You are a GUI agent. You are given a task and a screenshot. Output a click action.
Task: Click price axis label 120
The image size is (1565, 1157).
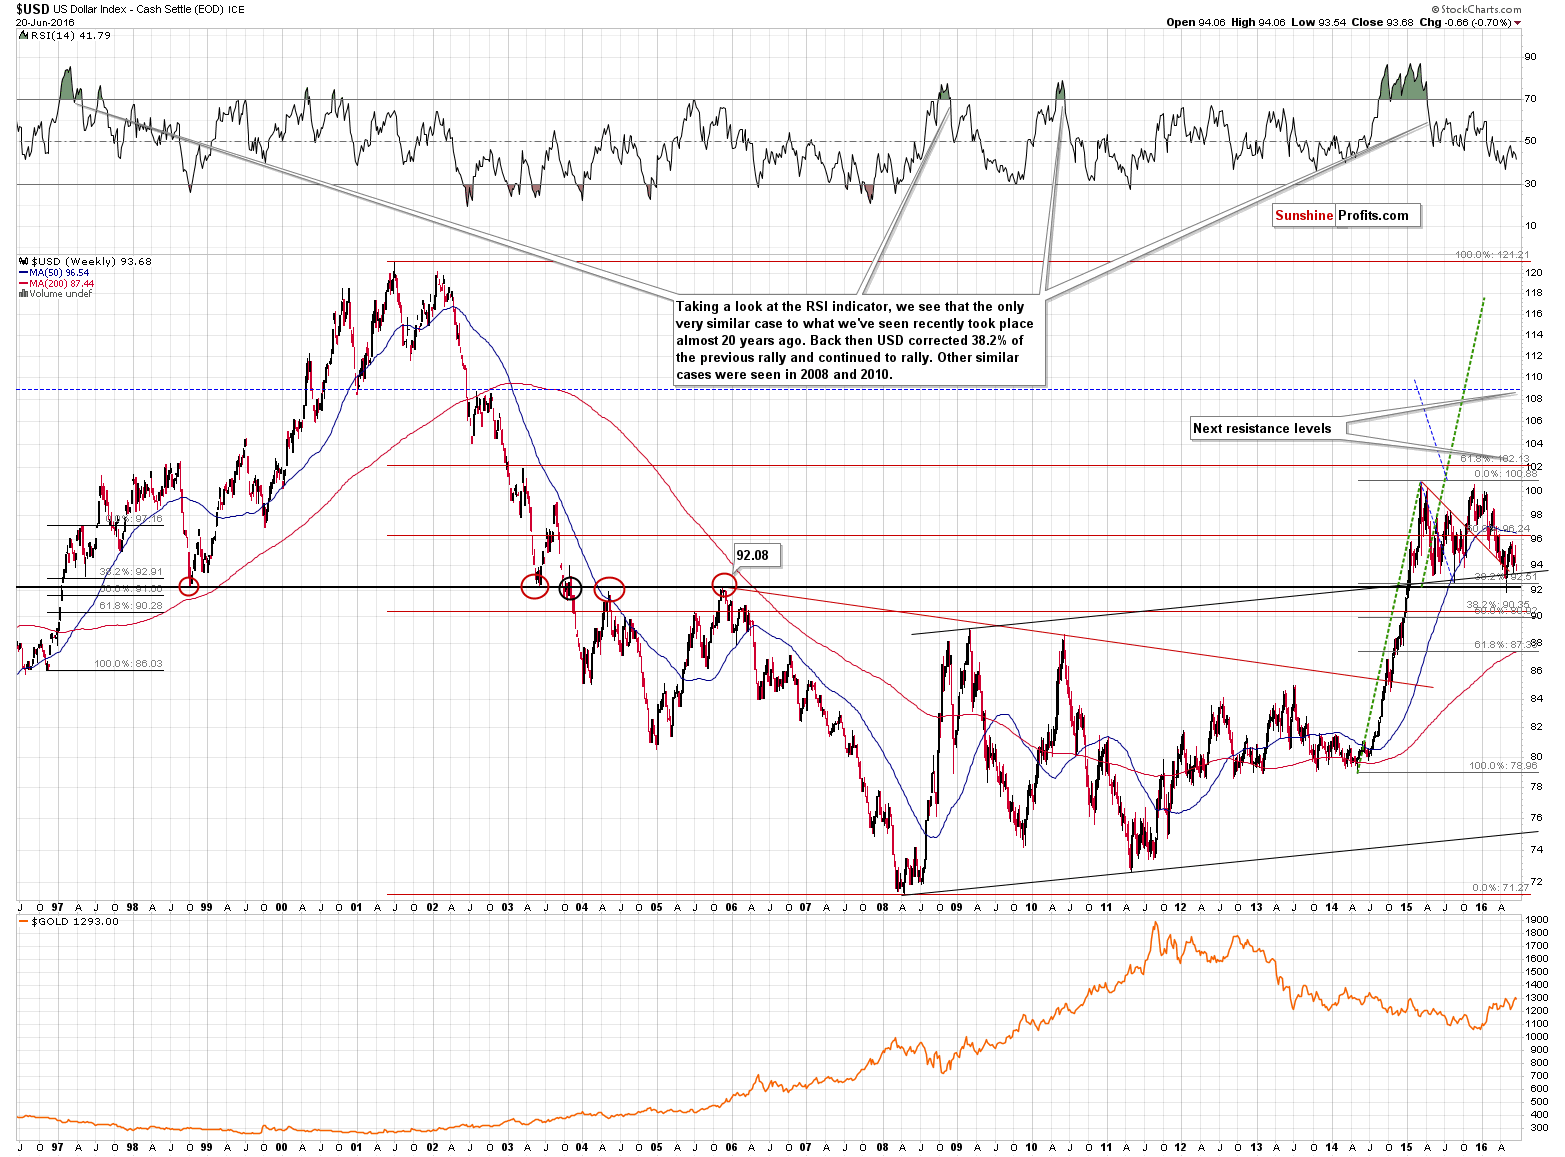click(x=1533, y=273)
